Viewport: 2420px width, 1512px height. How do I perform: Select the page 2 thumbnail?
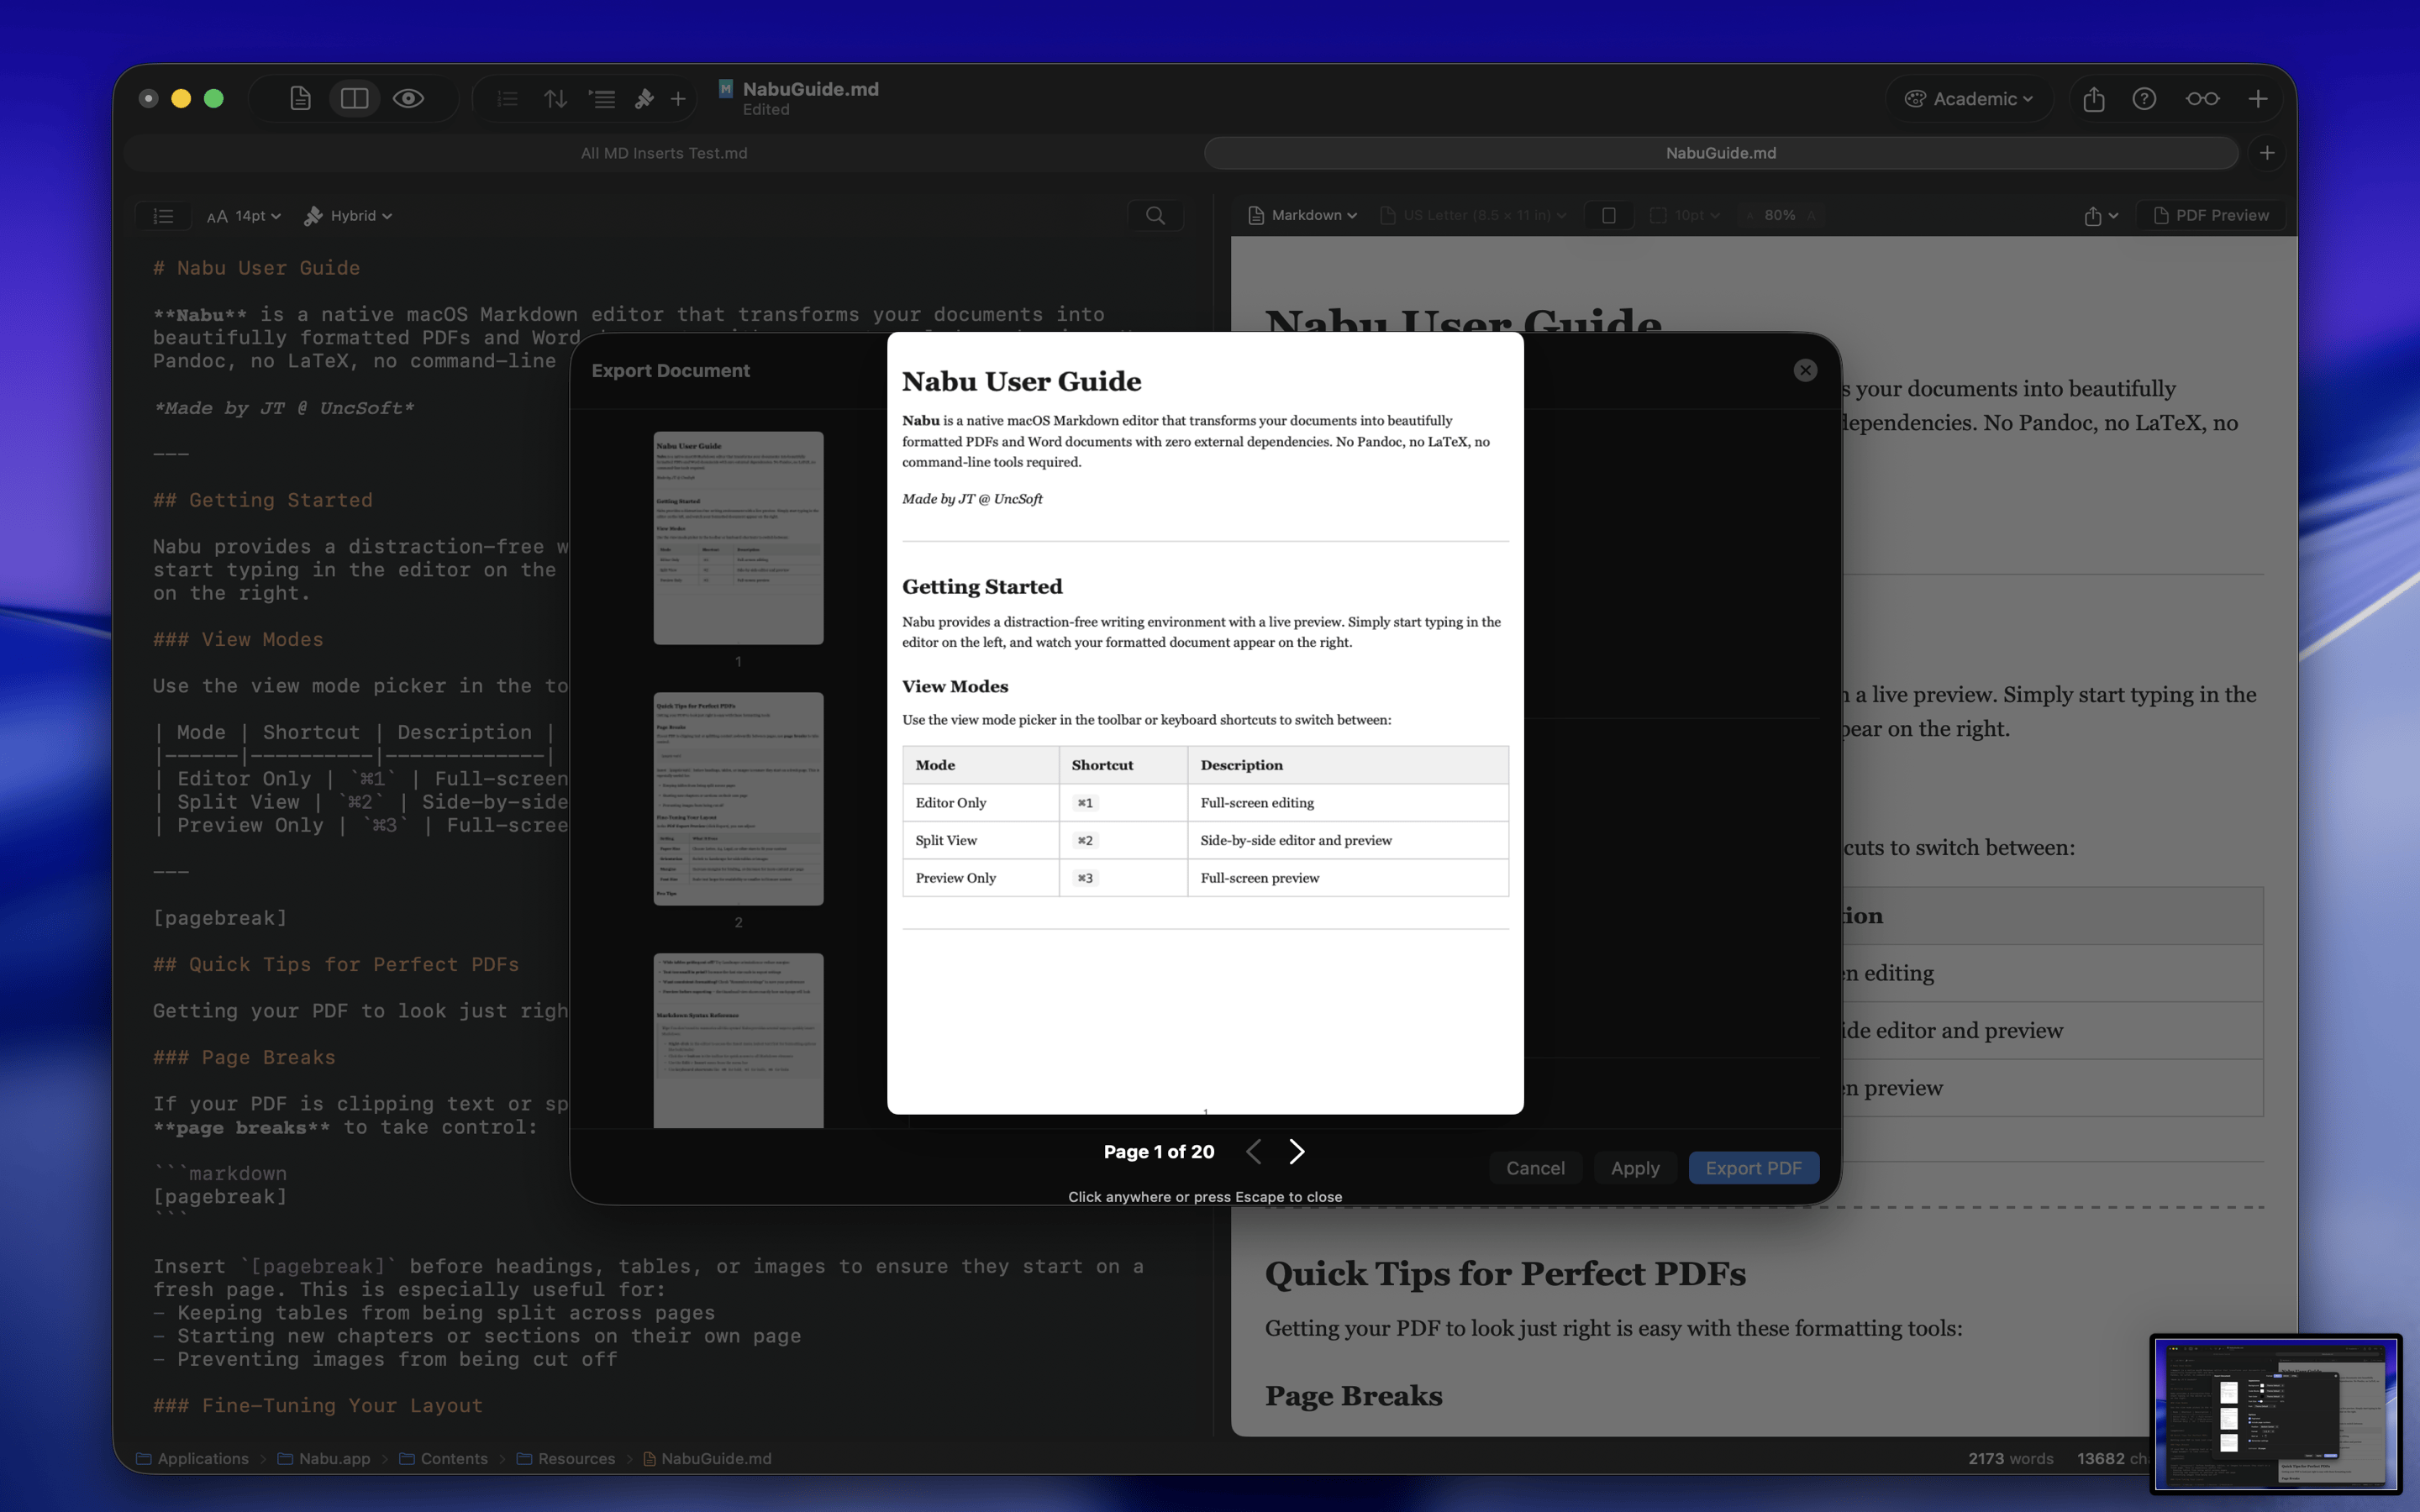click(x=738, y=798)
